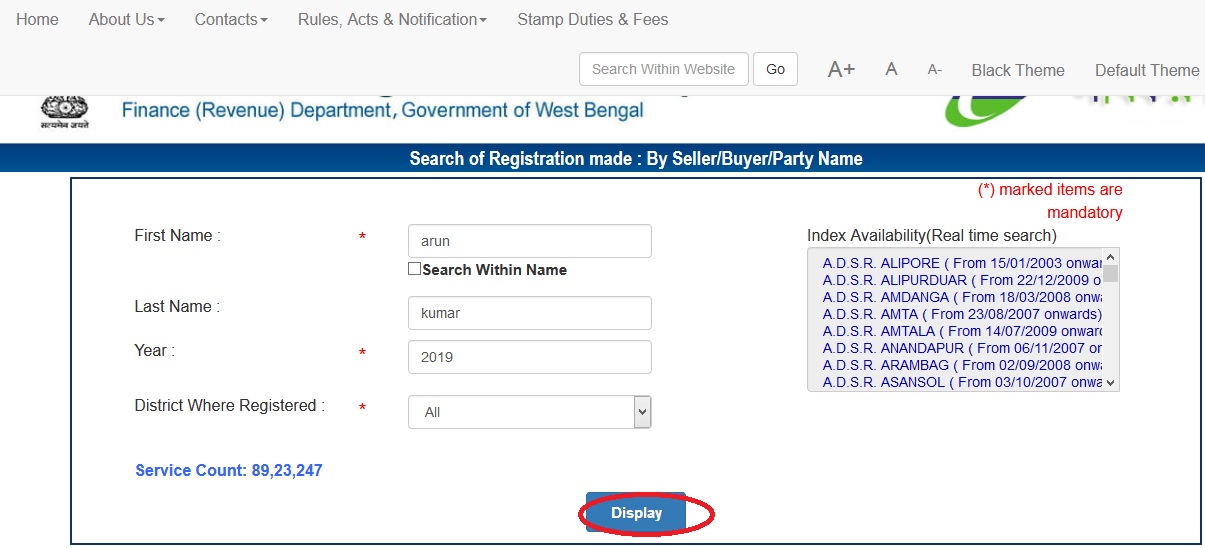Switch to Default Theme
This screenshot has width=1205, height=548.
(1147, 70)
